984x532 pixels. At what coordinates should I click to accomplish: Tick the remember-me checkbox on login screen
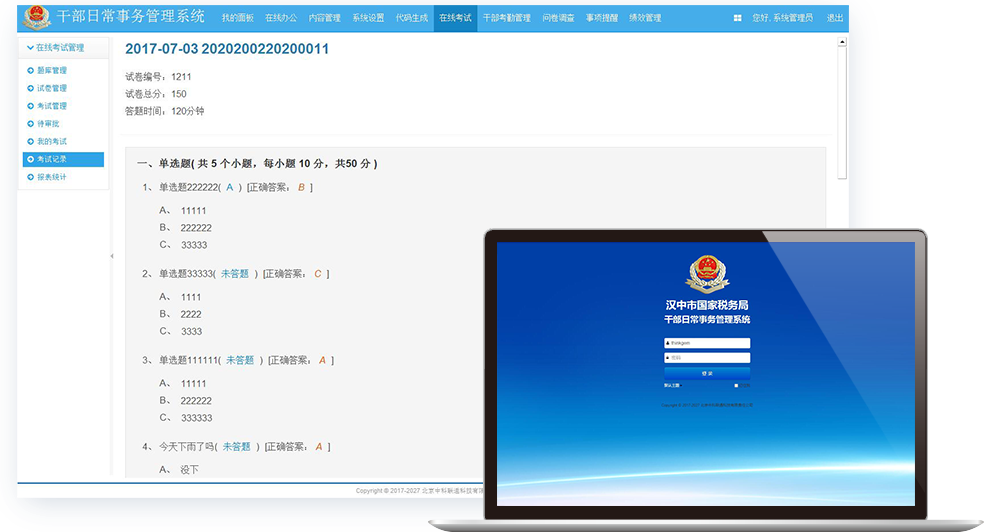[x=736, y=385]
